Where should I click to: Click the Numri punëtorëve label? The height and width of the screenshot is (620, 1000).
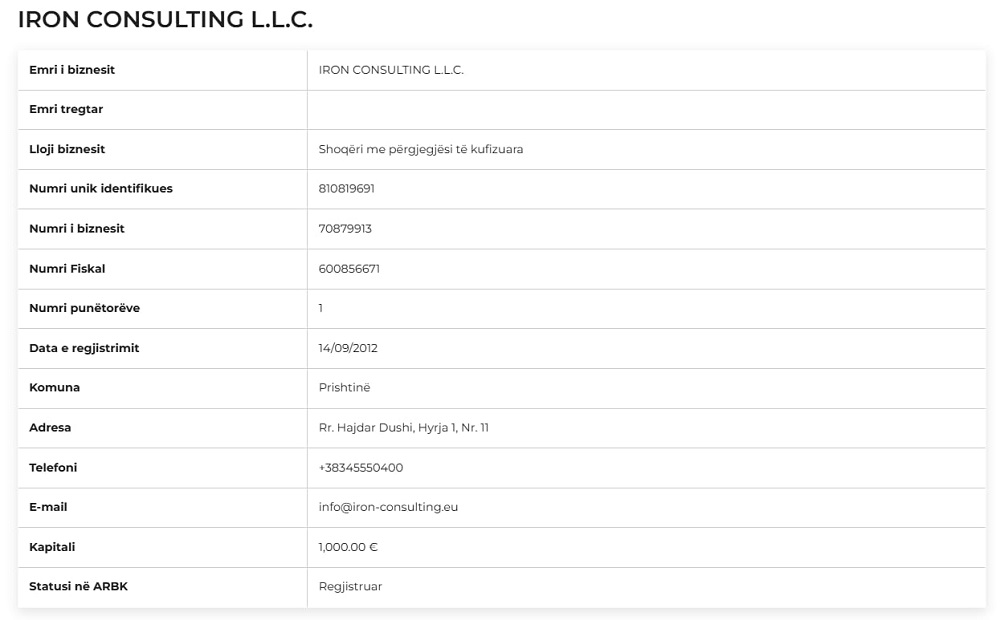[x=84, y=308]
